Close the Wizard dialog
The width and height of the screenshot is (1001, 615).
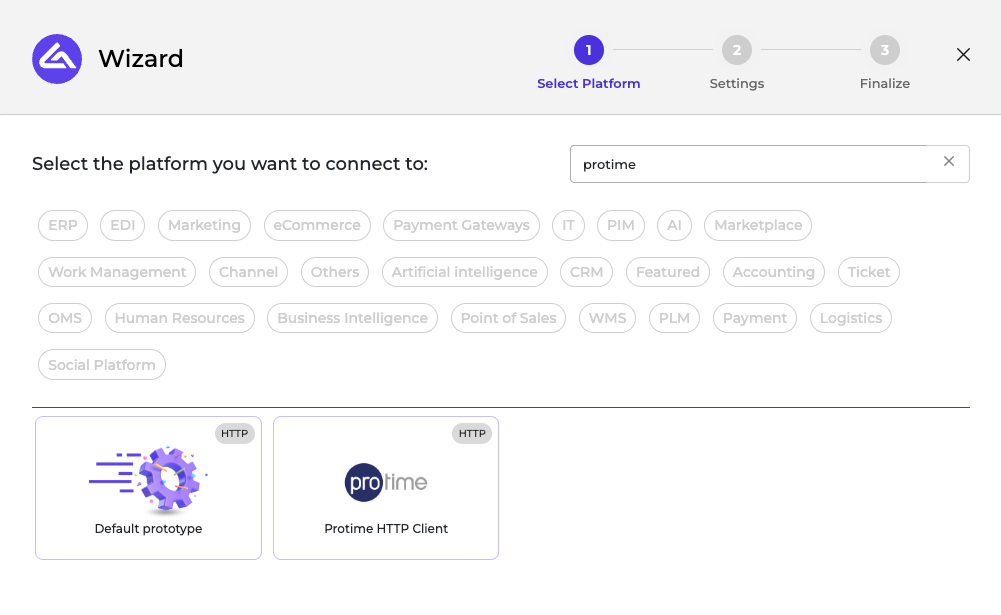pos(963,55)
